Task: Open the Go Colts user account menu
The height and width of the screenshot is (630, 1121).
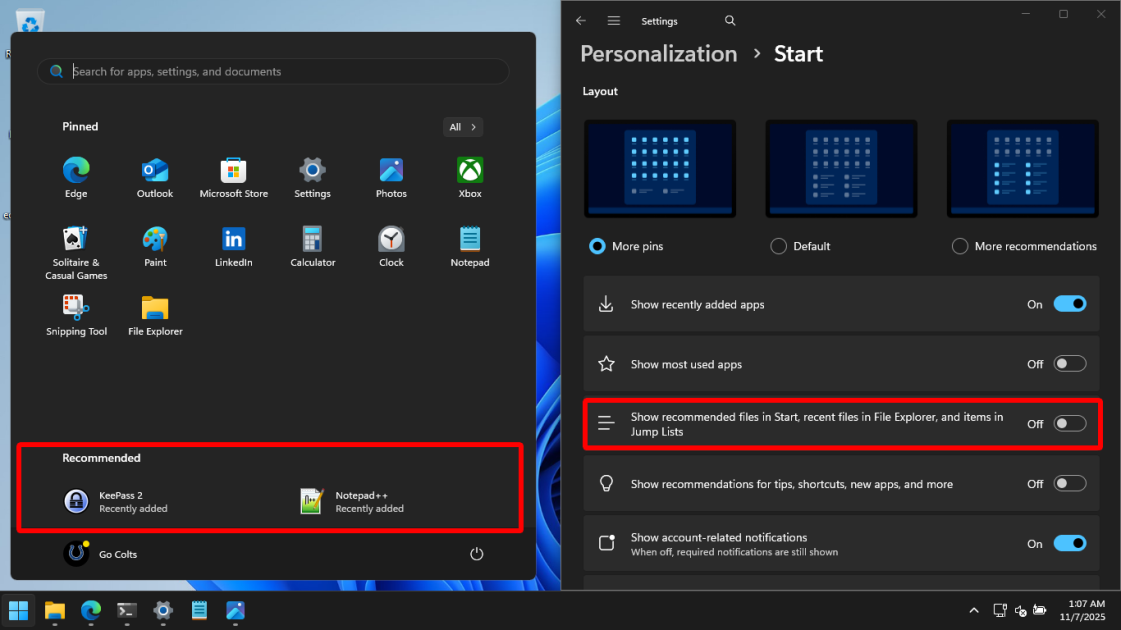Action: click(x=100, y=553)
